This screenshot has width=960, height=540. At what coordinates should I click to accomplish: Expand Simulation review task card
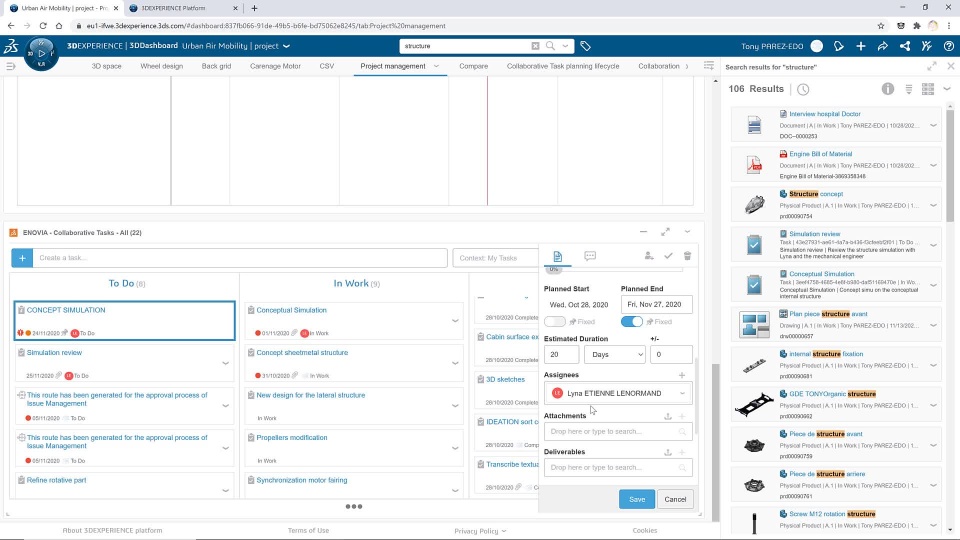225,363
